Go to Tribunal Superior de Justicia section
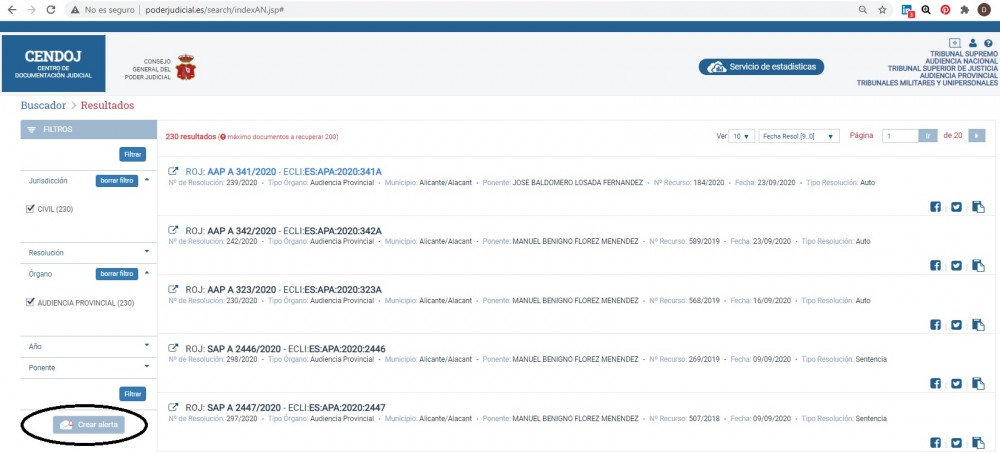 [x=942, y=68]
